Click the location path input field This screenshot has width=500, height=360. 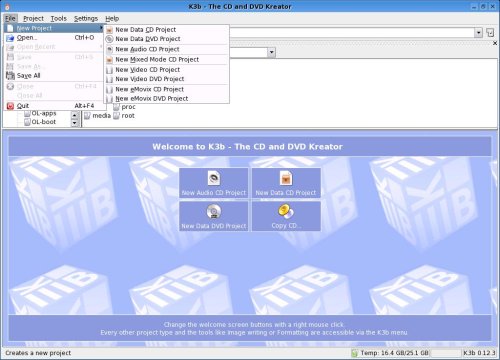(x=352, y=33)
